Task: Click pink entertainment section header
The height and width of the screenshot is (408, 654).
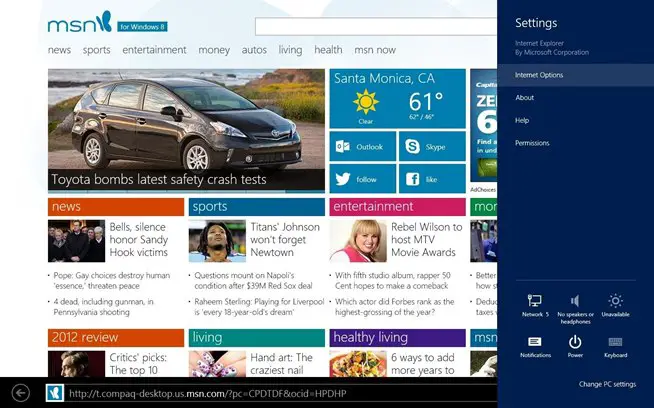Action: [397, 207]
